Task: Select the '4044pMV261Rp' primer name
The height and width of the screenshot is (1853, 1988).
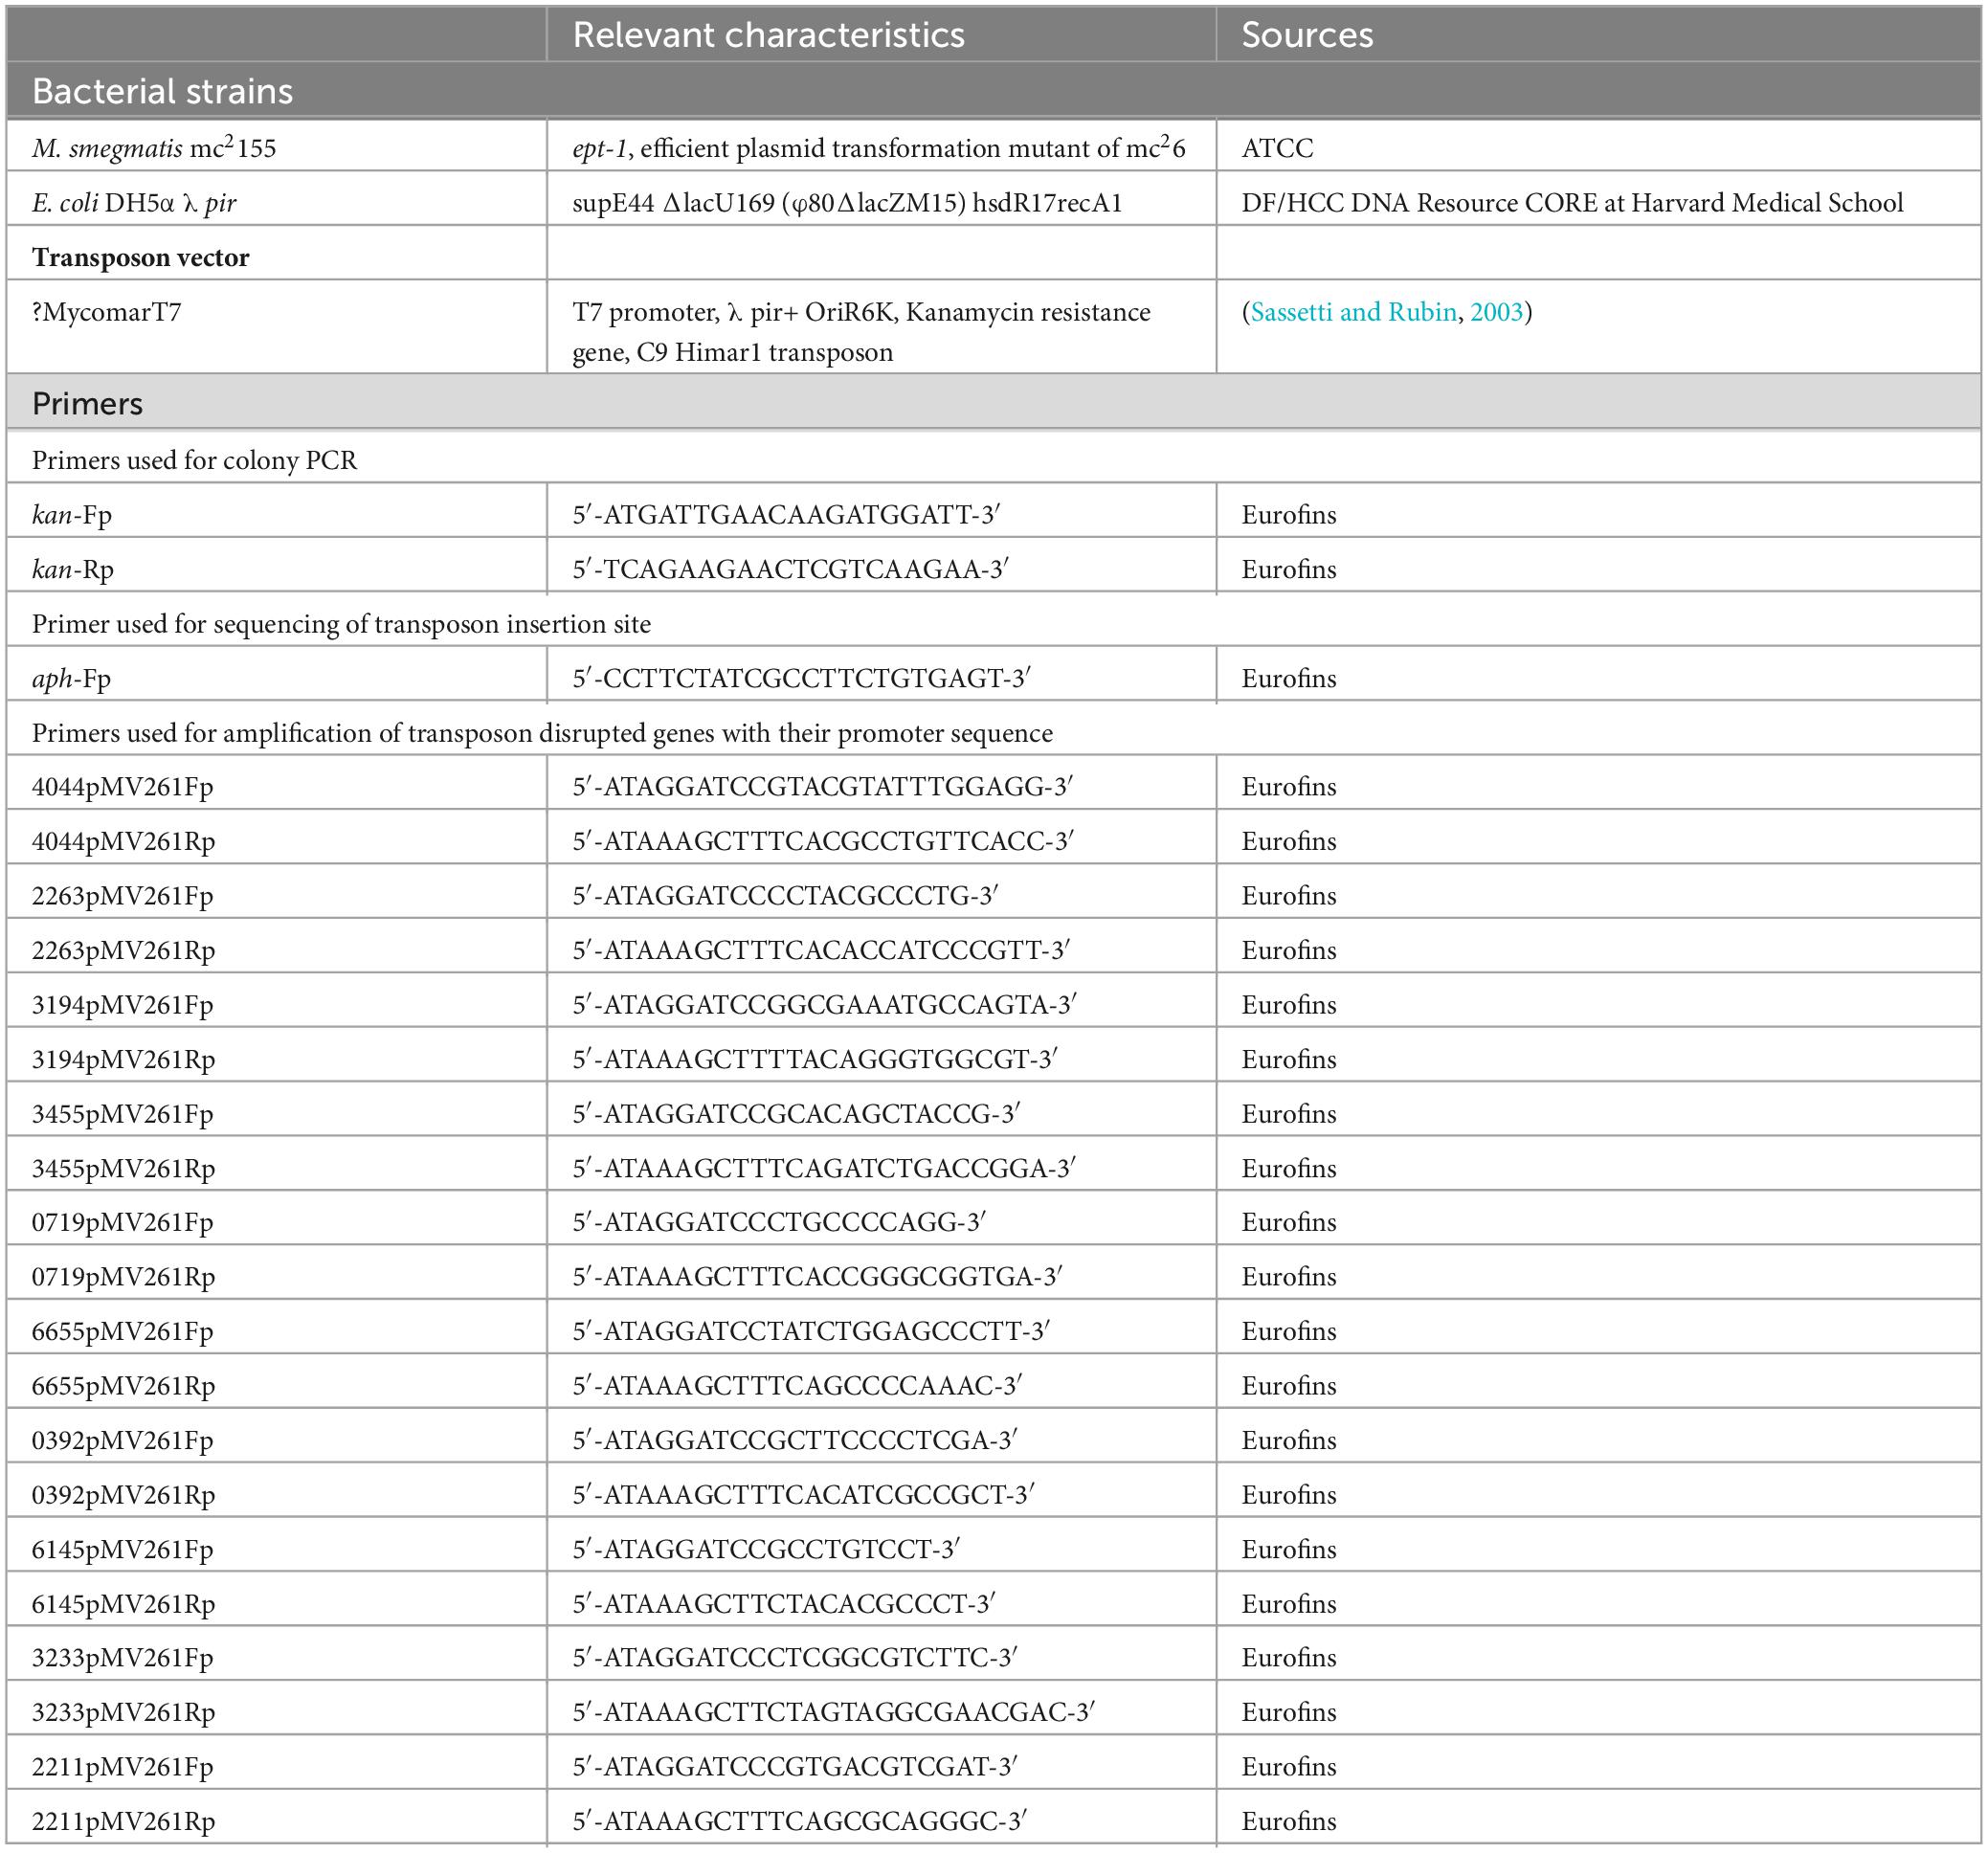Action: [123, 841]
